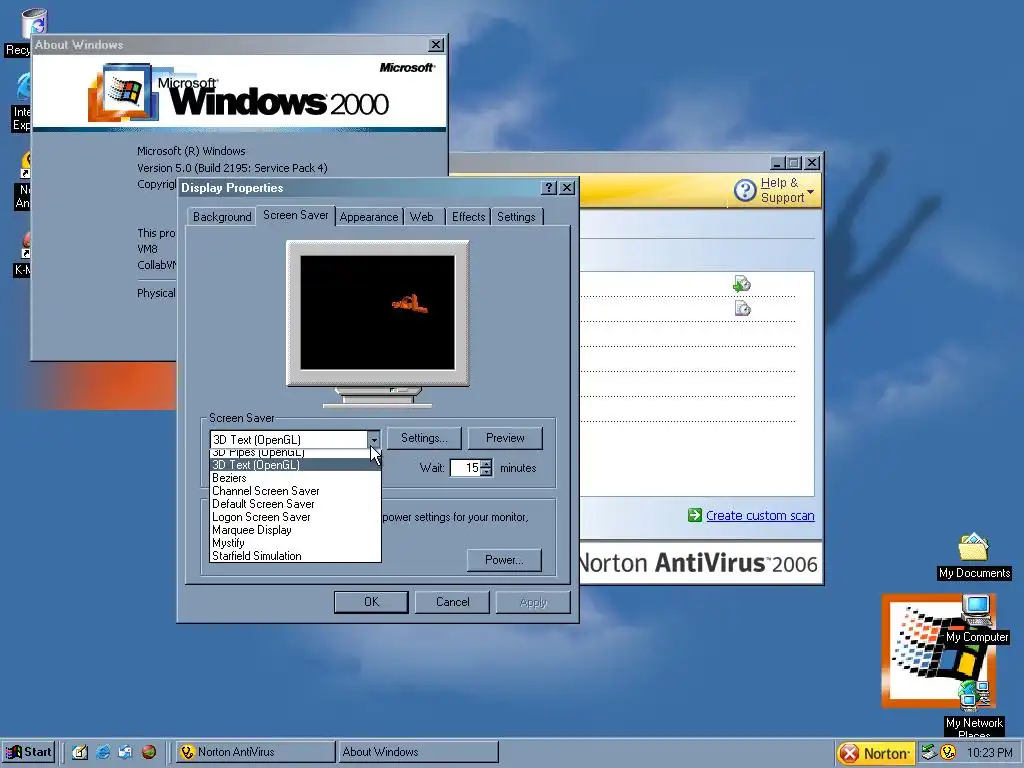This screenshot has height=768, width=1024.
Task: Open the My Computer desktop icon
Action: click(977, 619)
